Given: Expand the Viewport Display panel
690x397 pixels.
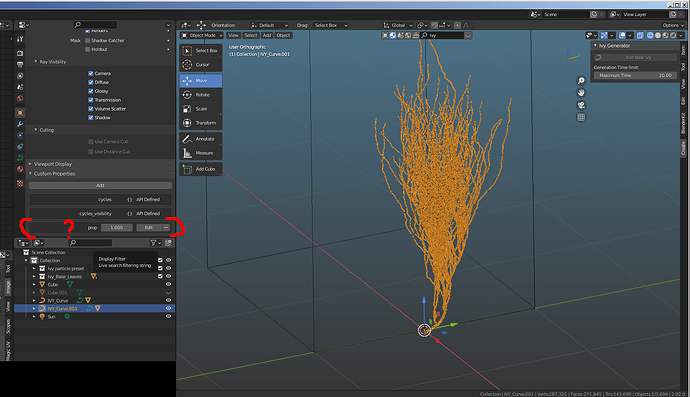Looking at the screenshot, I should point(30,164).
